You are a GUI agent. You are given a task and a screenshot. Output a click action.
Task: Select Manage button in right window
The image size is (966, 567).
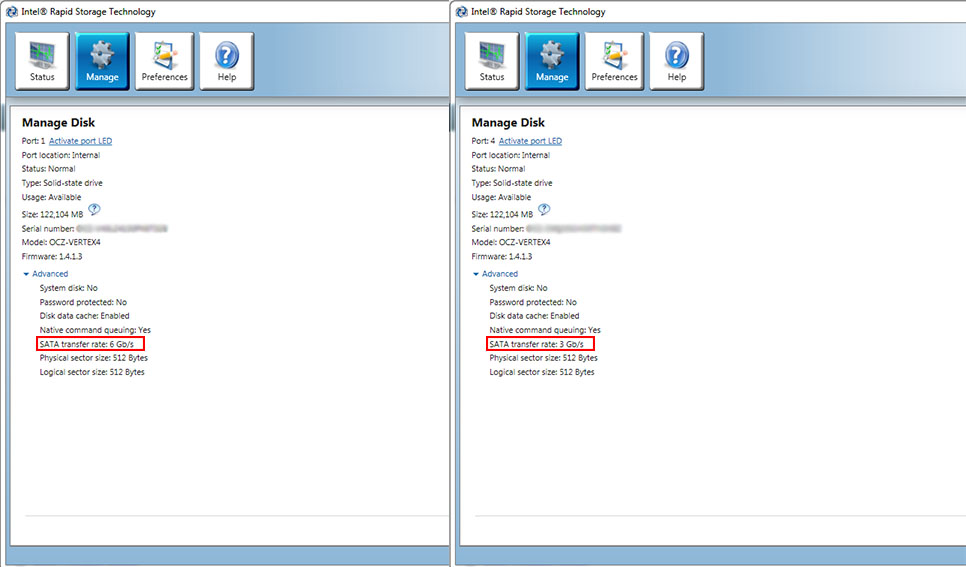pyautogui.click(x=552, y=62)
